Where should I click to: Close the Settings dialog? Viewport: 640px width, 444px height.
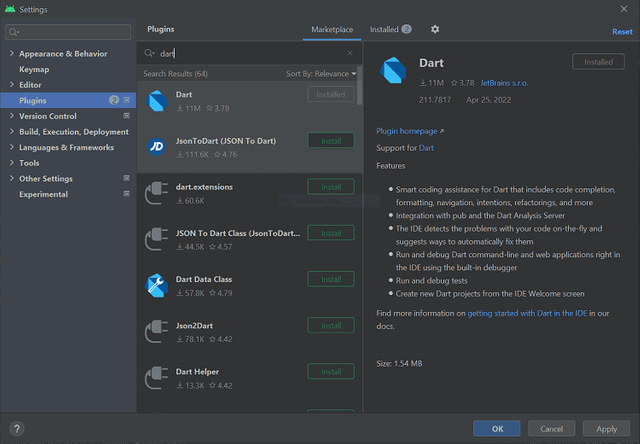click(x=624, y=9)
